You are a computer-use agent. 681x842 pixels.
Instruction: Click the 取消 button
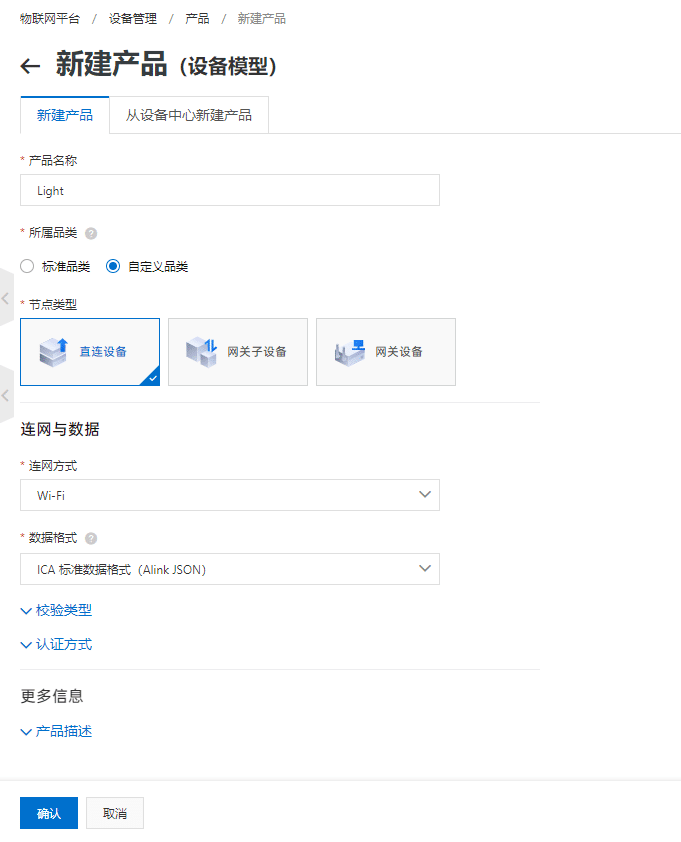(115, 813)
